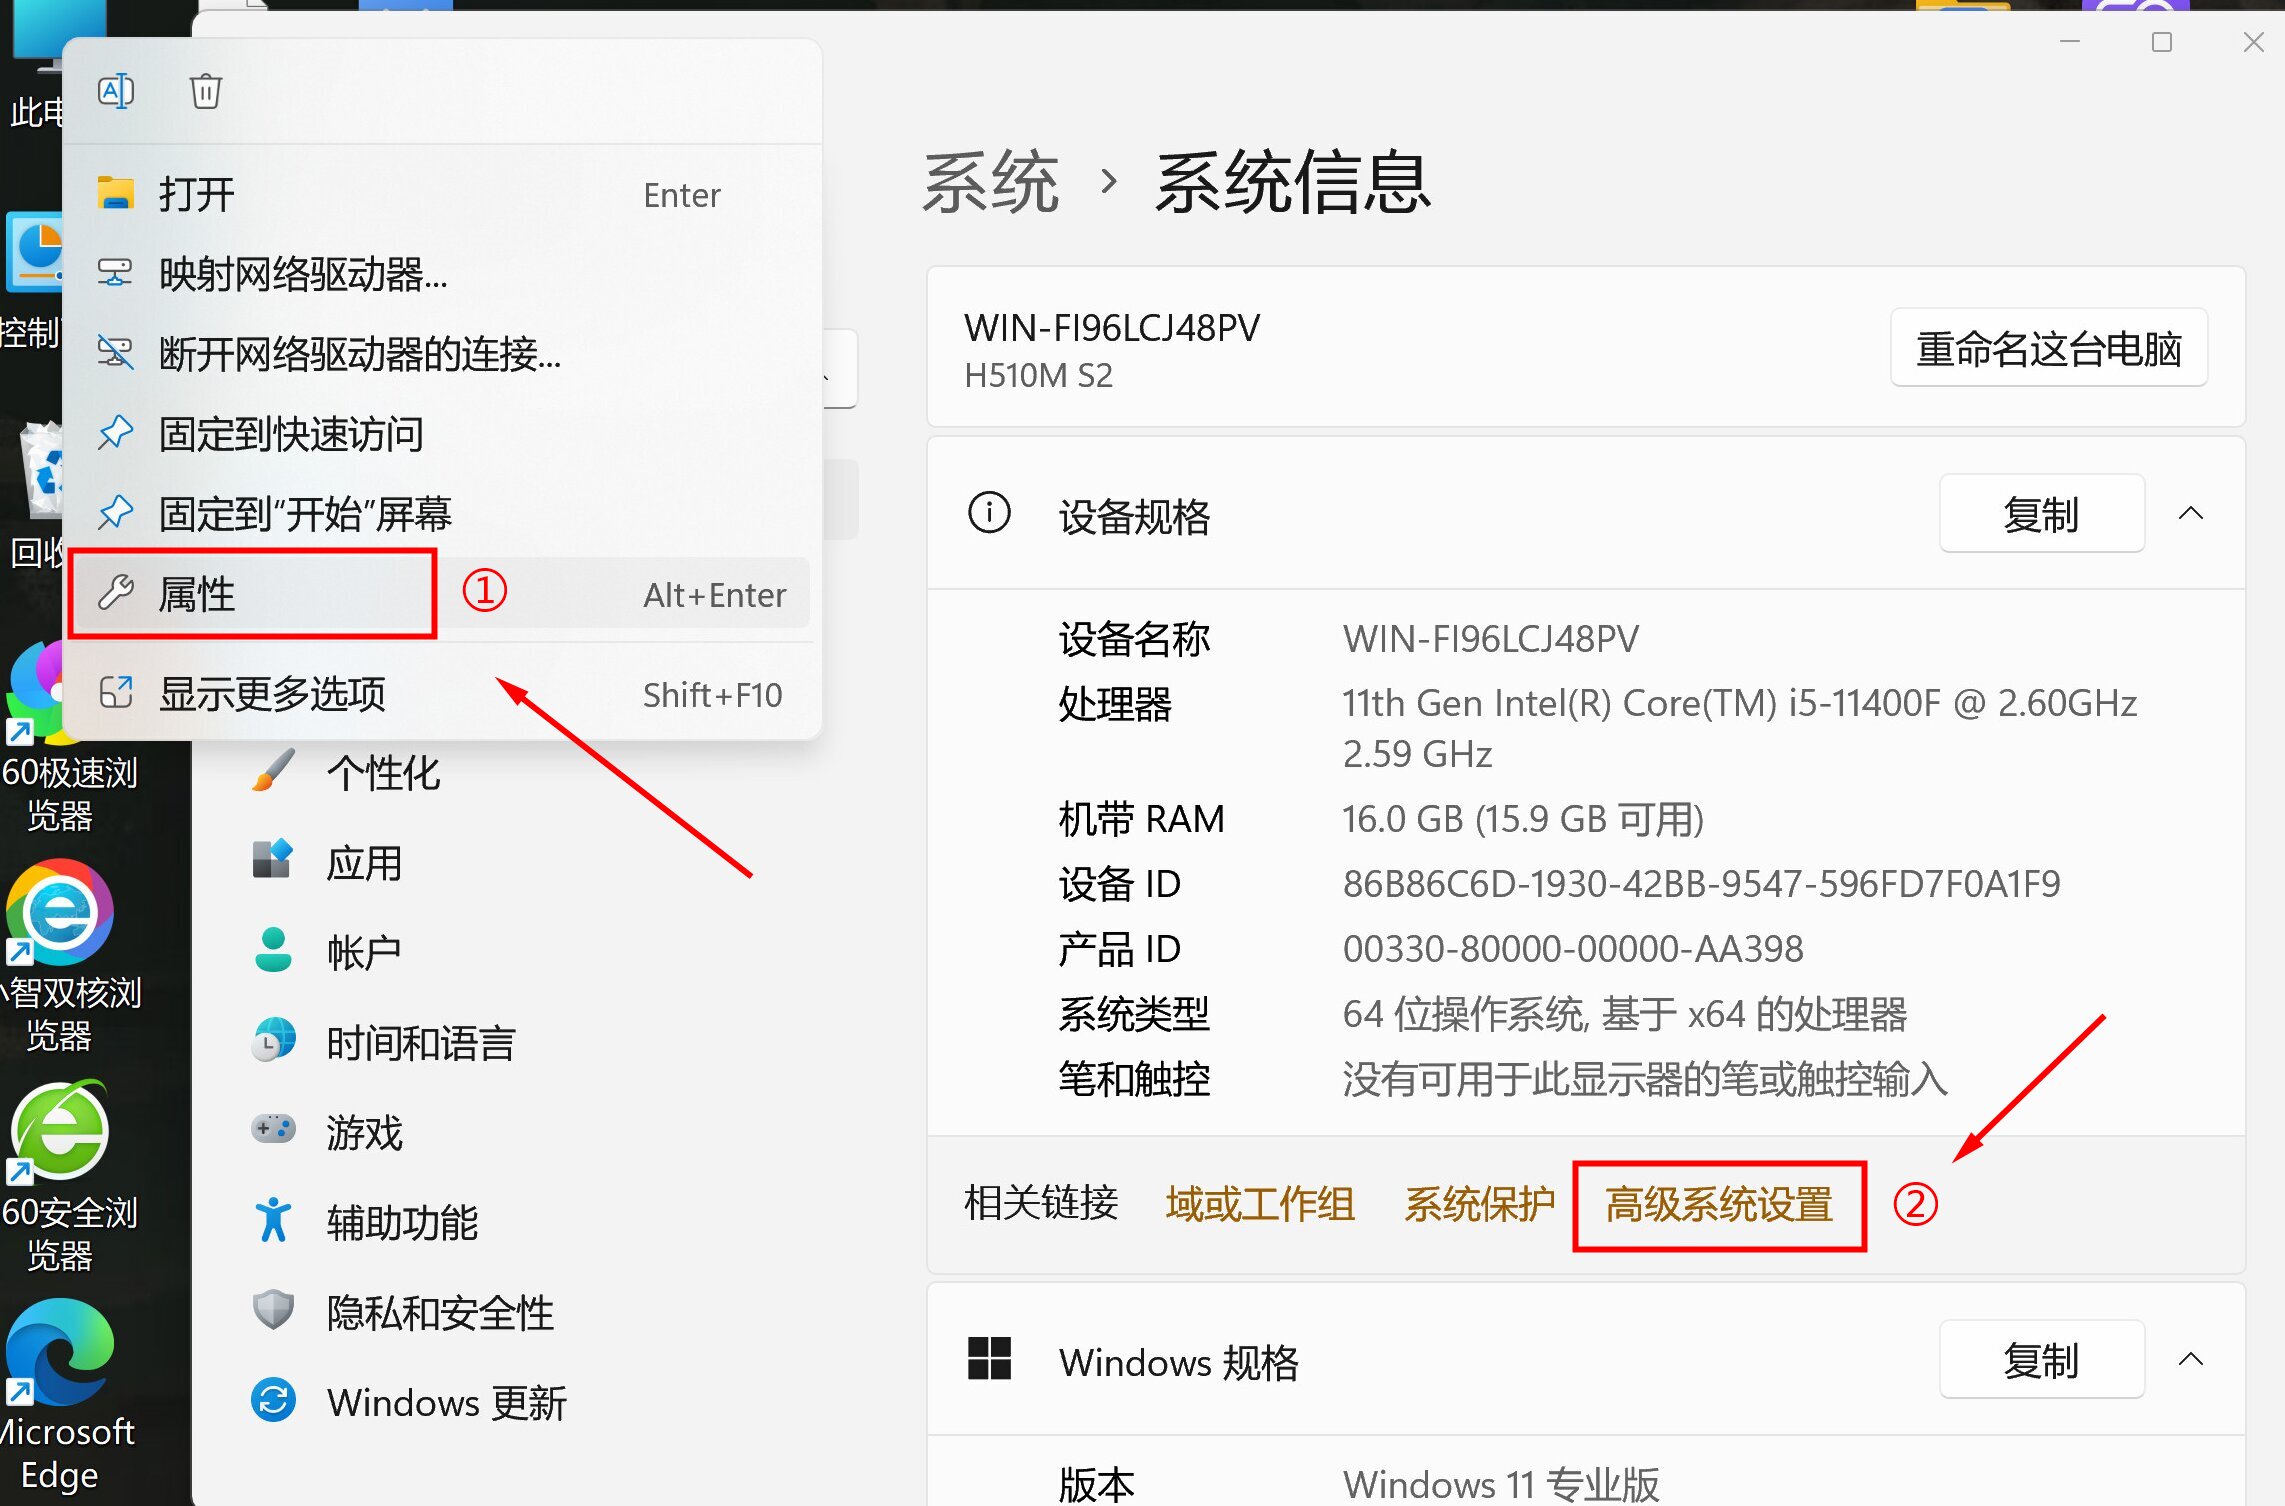Image resolution: width=2285 pixels, height=1506 pixels.
Task: Click 显示更多选项 in context menu
Action: 442,694
